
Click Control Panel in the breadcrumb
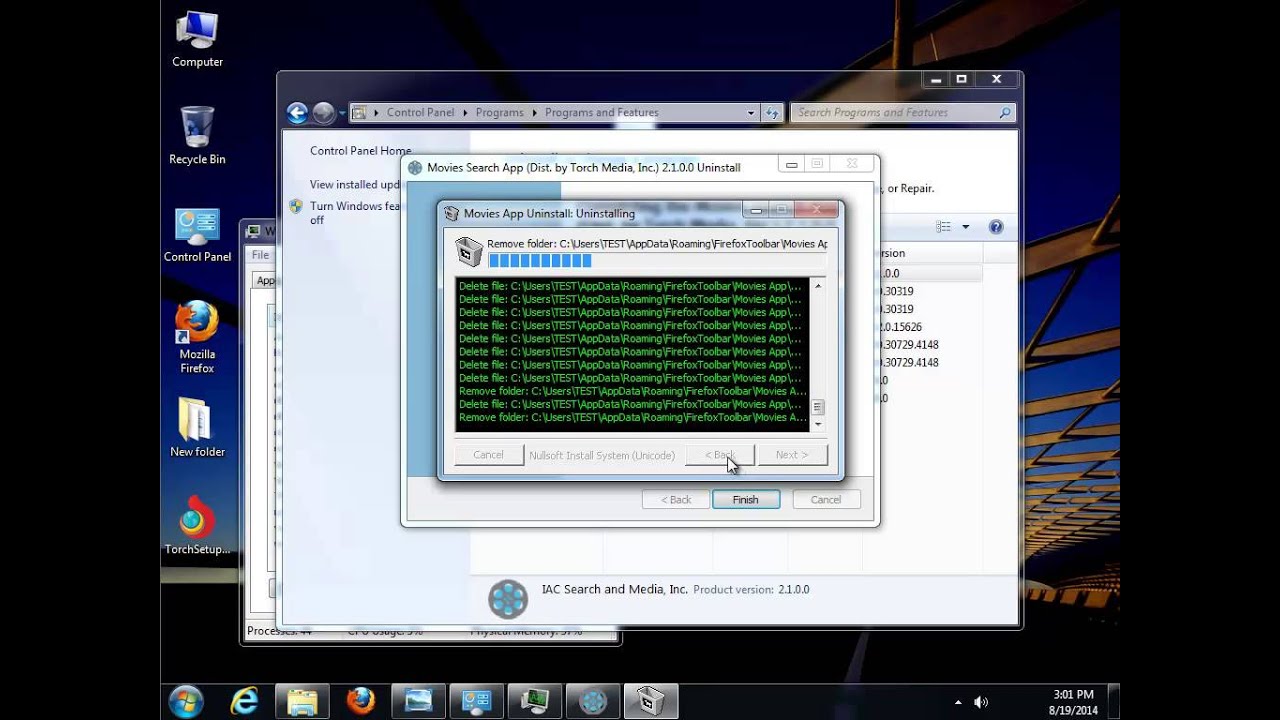420,113
